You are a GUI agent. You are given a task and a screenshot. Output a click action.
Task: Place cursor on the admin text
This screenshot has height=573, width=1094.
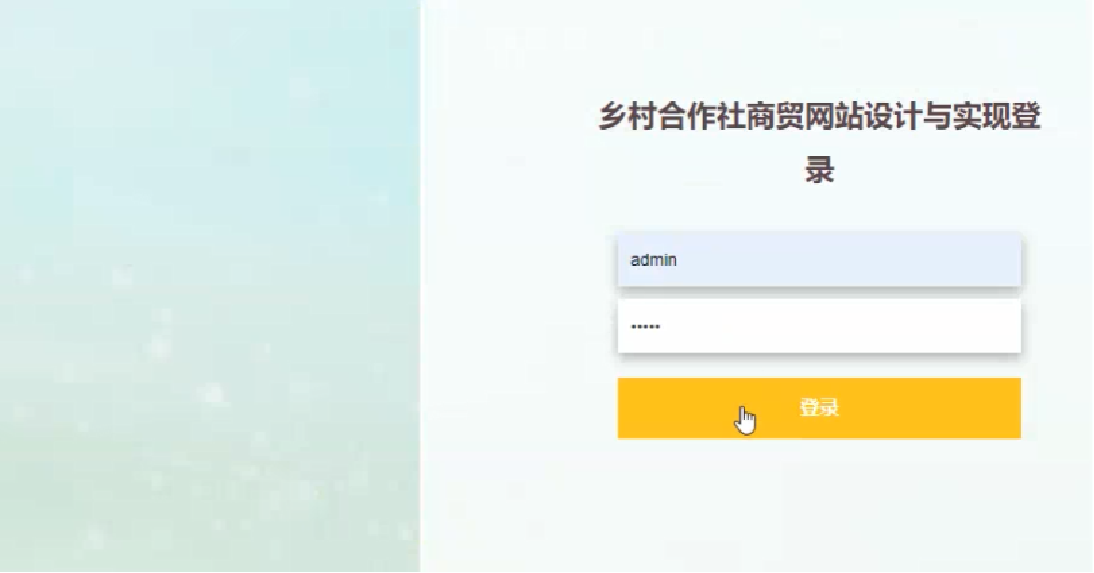point(654,260)
